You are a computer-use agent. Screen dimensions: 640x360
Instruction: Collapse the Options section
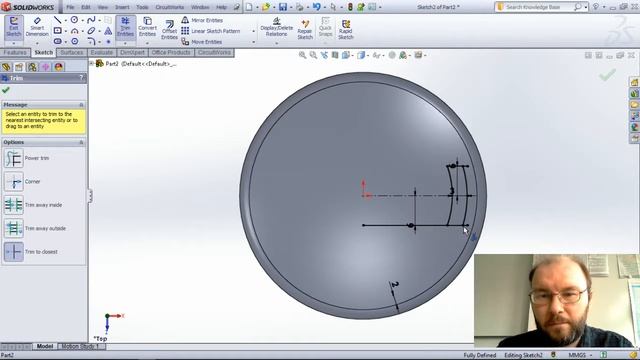click(x=81, y=142)
